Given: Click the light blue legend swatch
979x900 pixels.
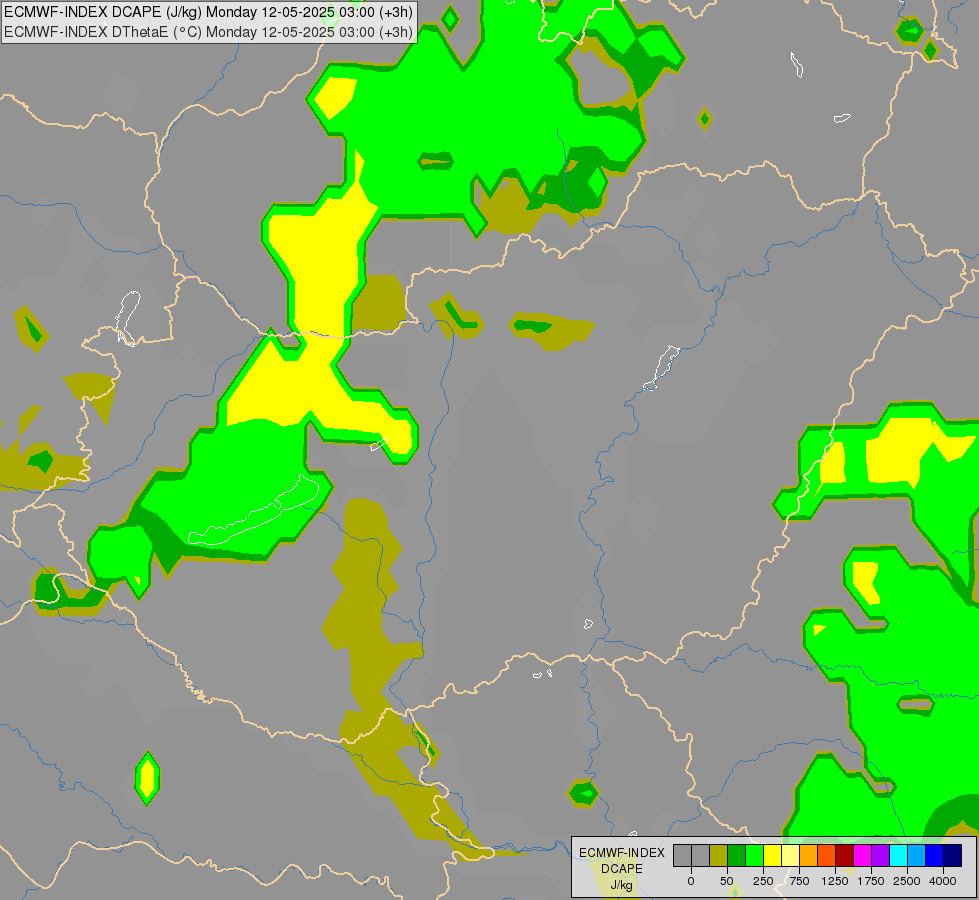Looking at the screenshot, I should 917,856.
